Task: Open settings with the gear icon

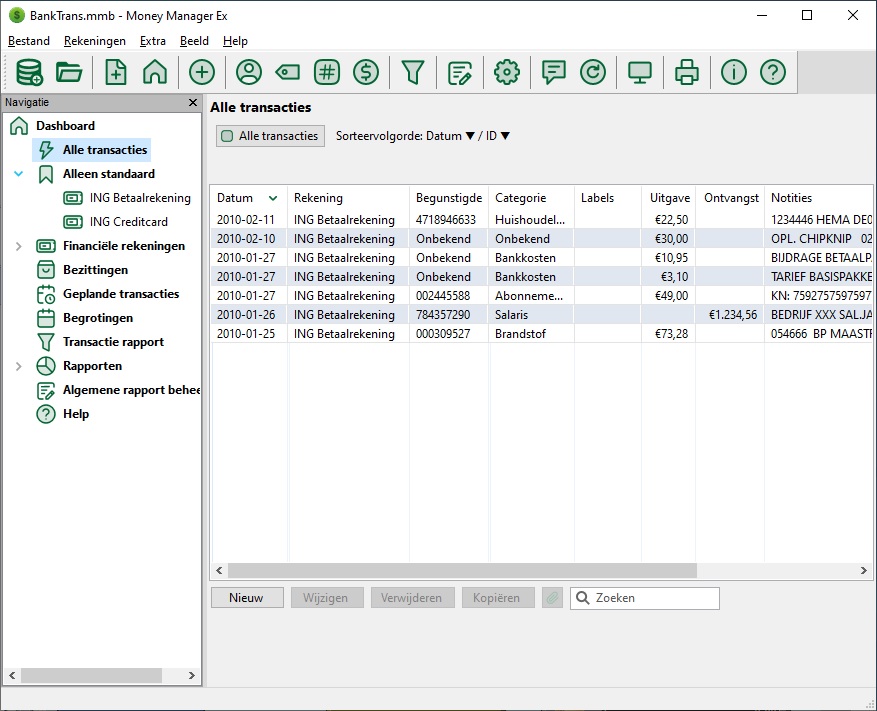Action: (507, 72)
